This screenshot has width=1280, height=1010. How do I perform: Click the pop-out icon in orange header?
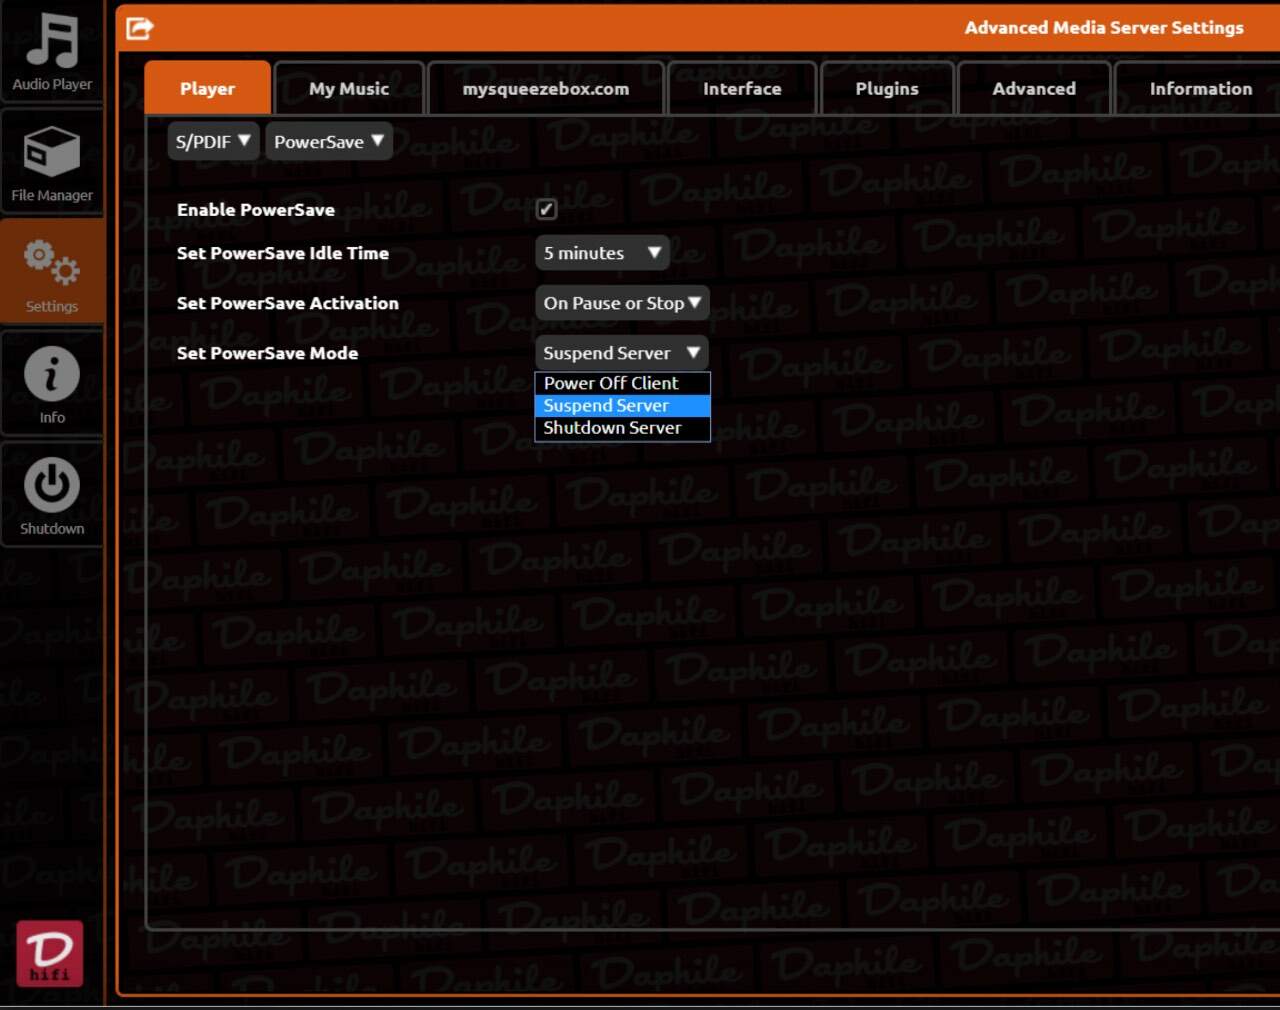tap(140, 28)
